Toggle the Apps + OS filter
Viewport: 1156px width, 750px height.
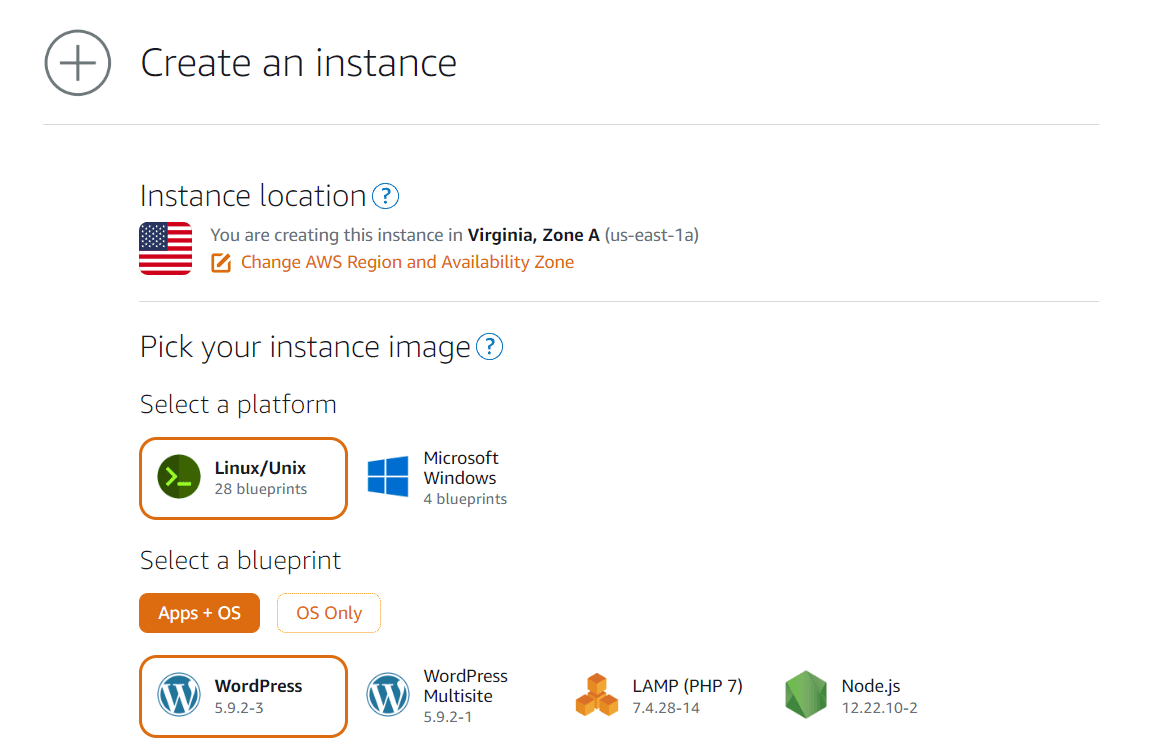point(199,613)
